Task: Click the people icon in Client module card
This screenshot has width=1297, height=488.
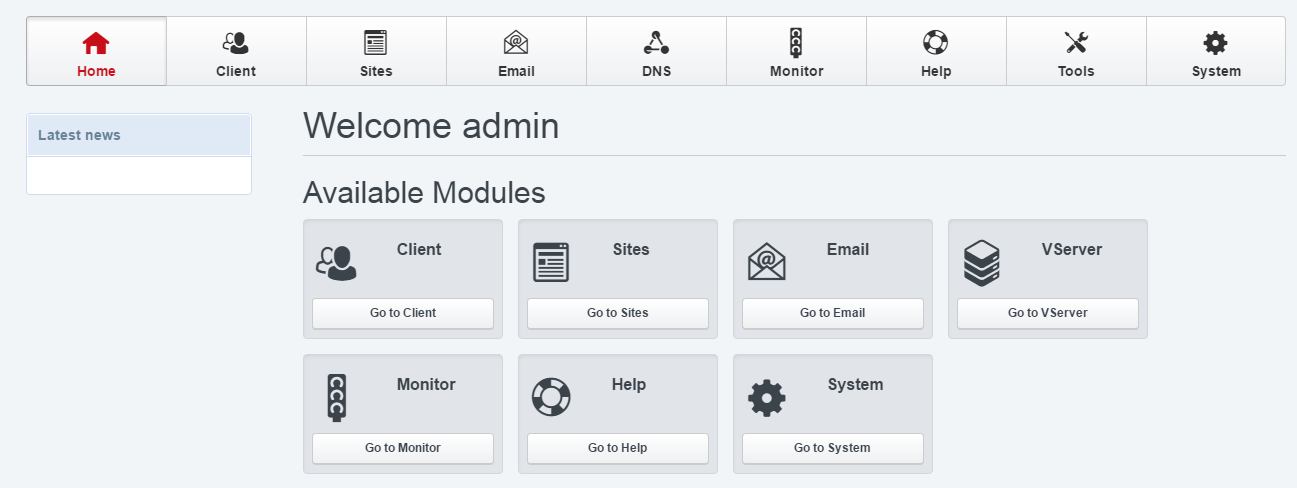Action: (336, 262)
